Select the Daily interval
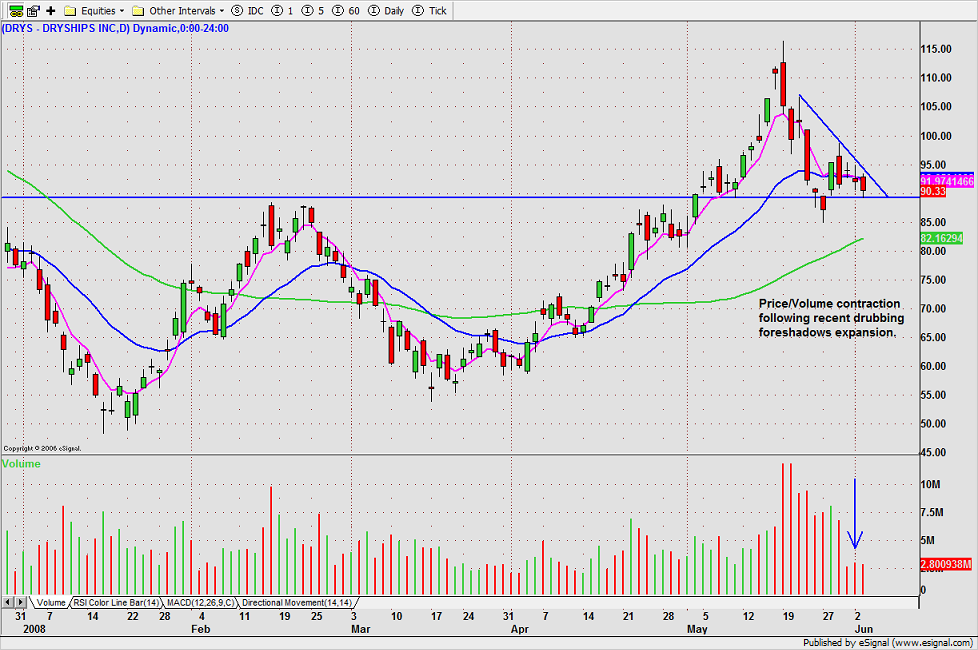This screenshot has height=650, width=978. pyautogui.click(x=386, y=11)
